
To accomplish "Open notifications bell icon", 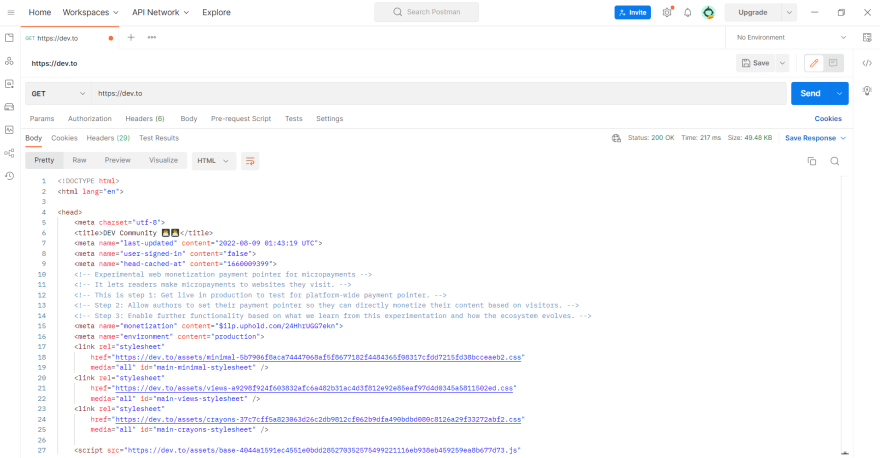I will point(688,12).
